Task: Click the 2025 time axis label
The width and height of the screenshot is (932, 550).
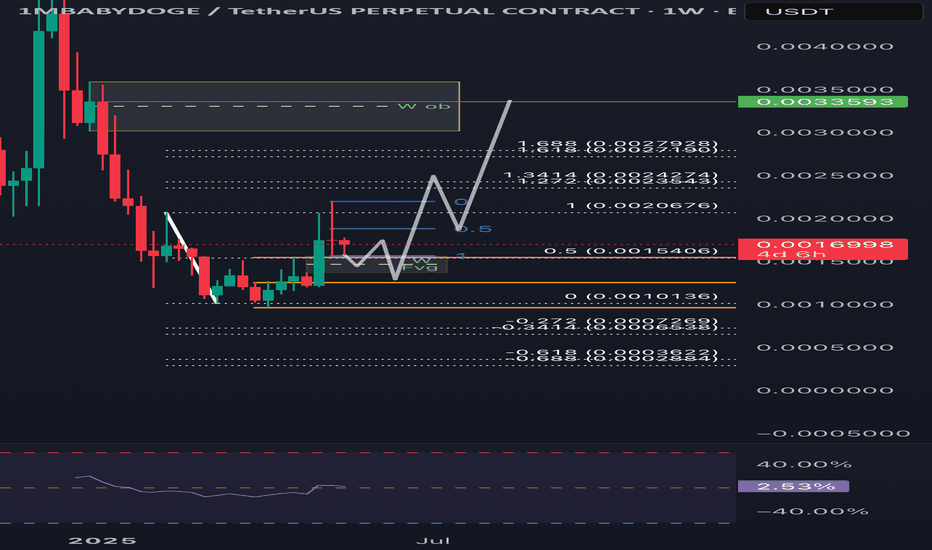Action: pyautogui.click(x=102, y=540)
